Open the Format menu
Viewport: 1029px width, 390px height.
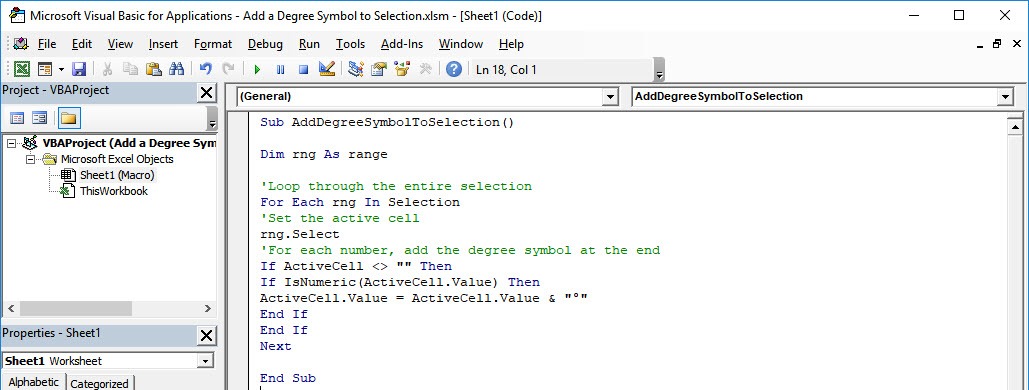[x=213, y=44]
